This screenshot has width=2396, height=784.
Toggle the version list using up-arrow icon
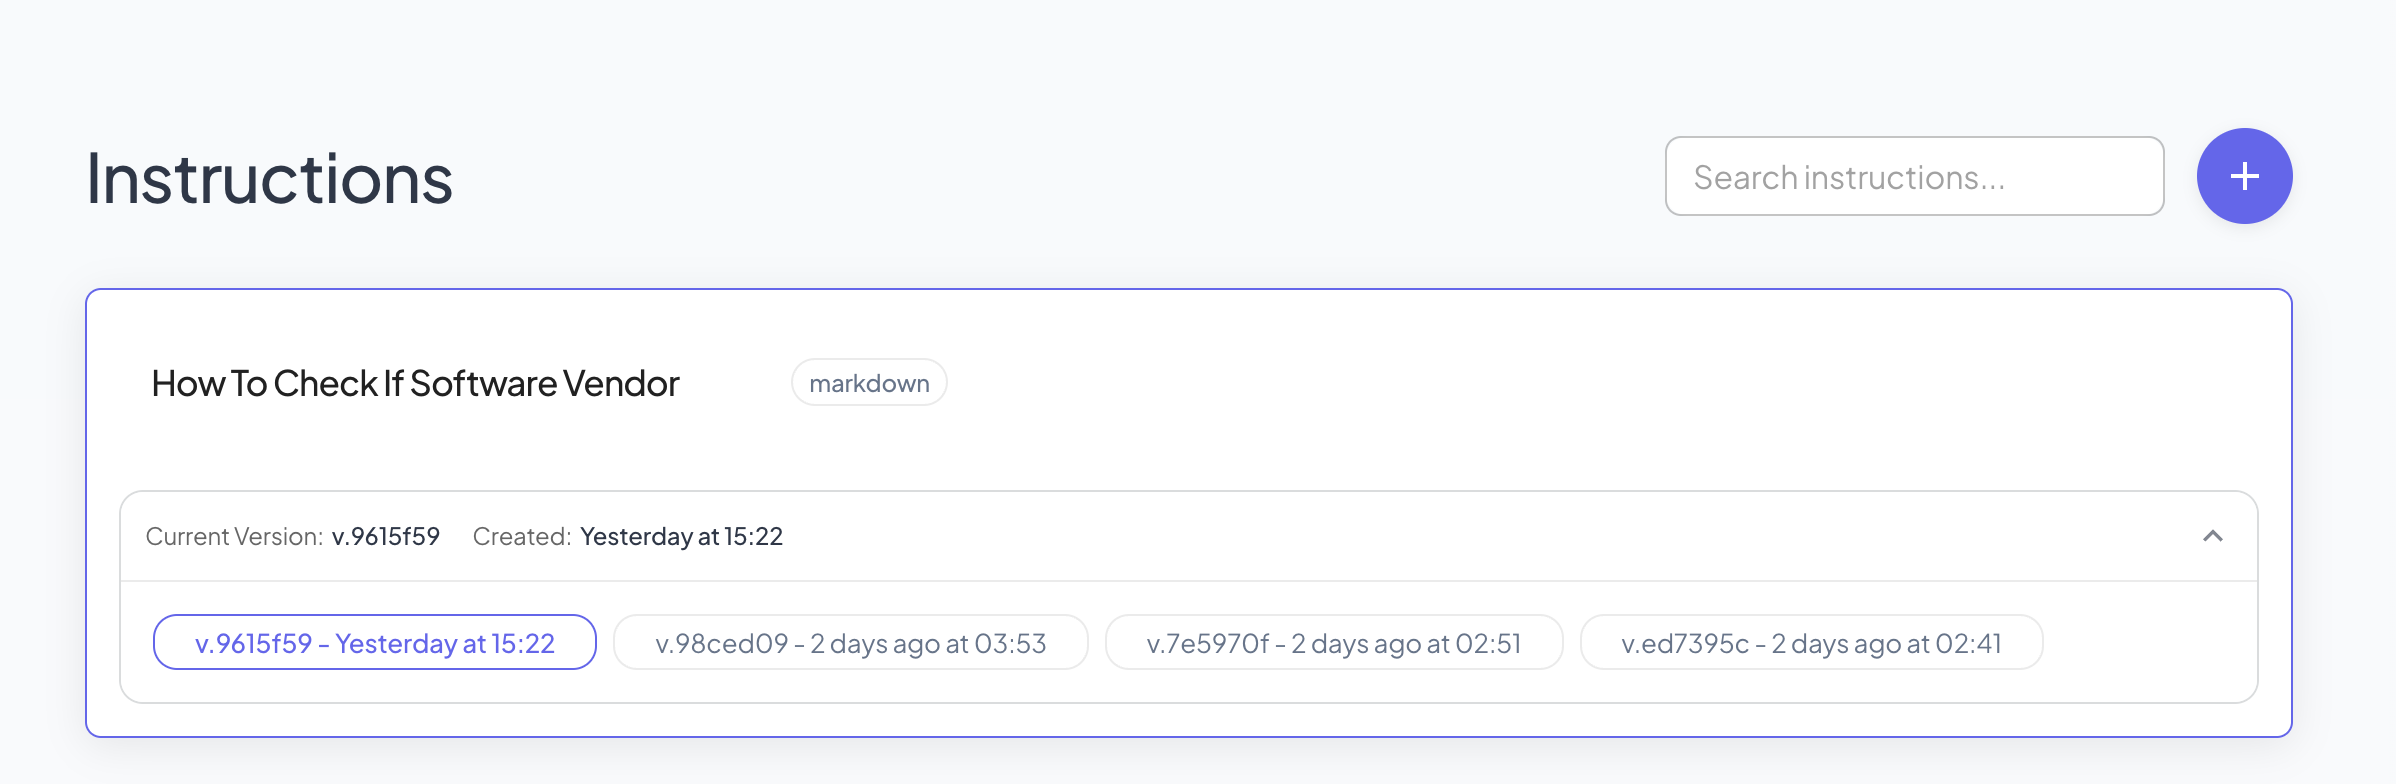click(2212, 536)
